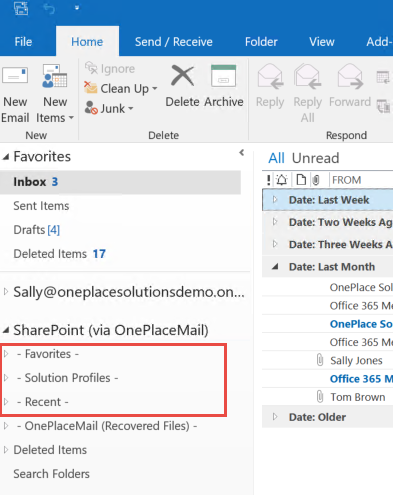Click the Undo arrow in title bar
Viewport: 393px width, 495px height.
[49, 8]
